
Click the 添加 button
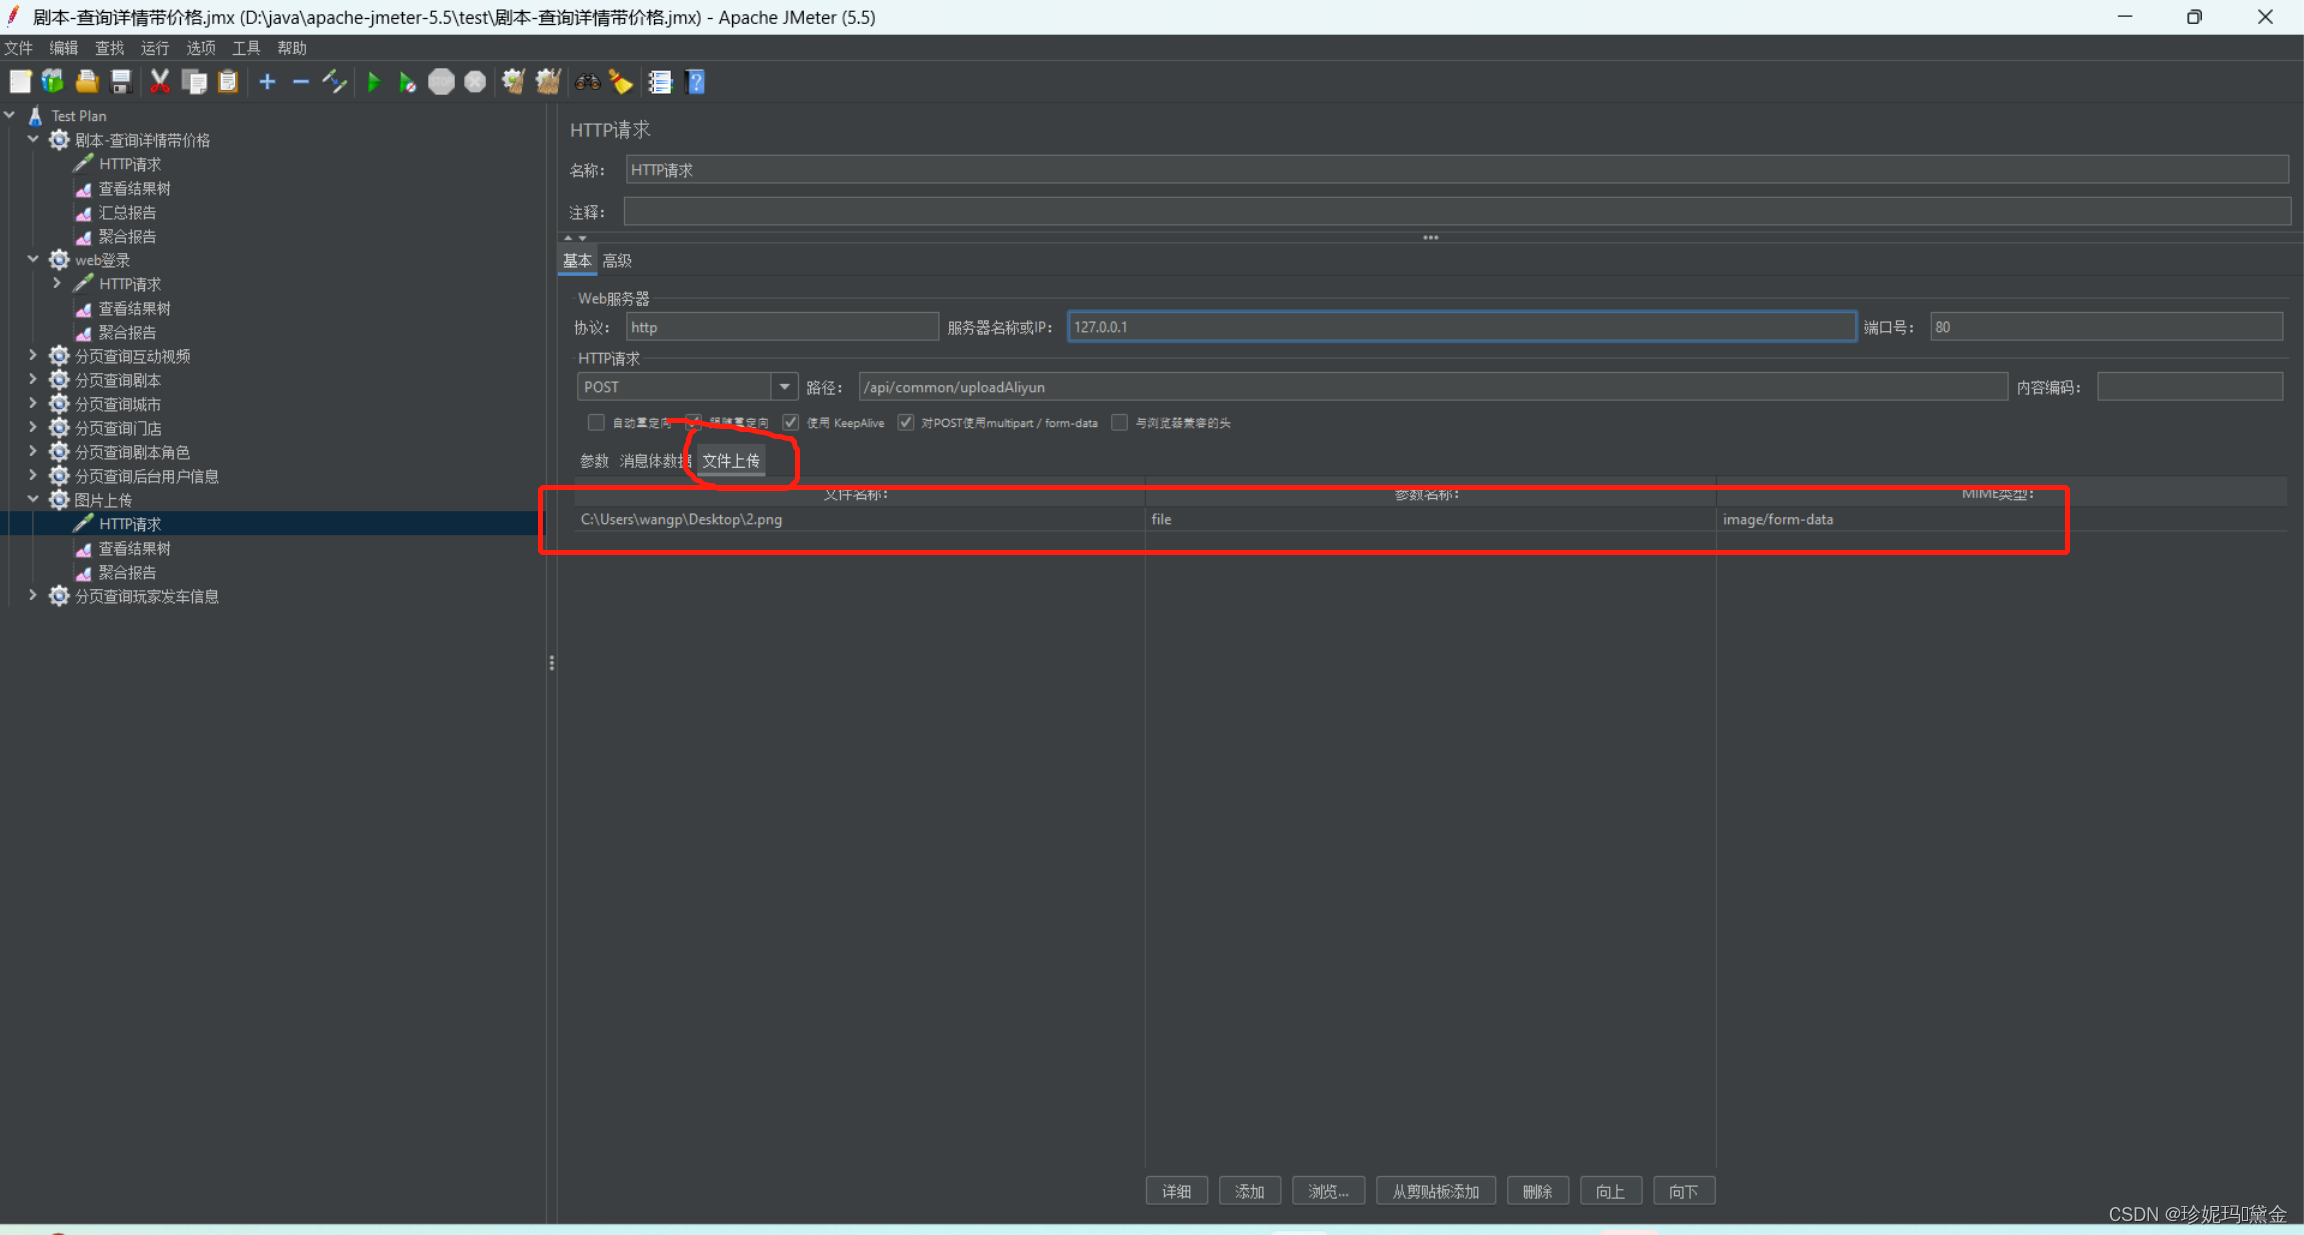pos(1250,1192)
